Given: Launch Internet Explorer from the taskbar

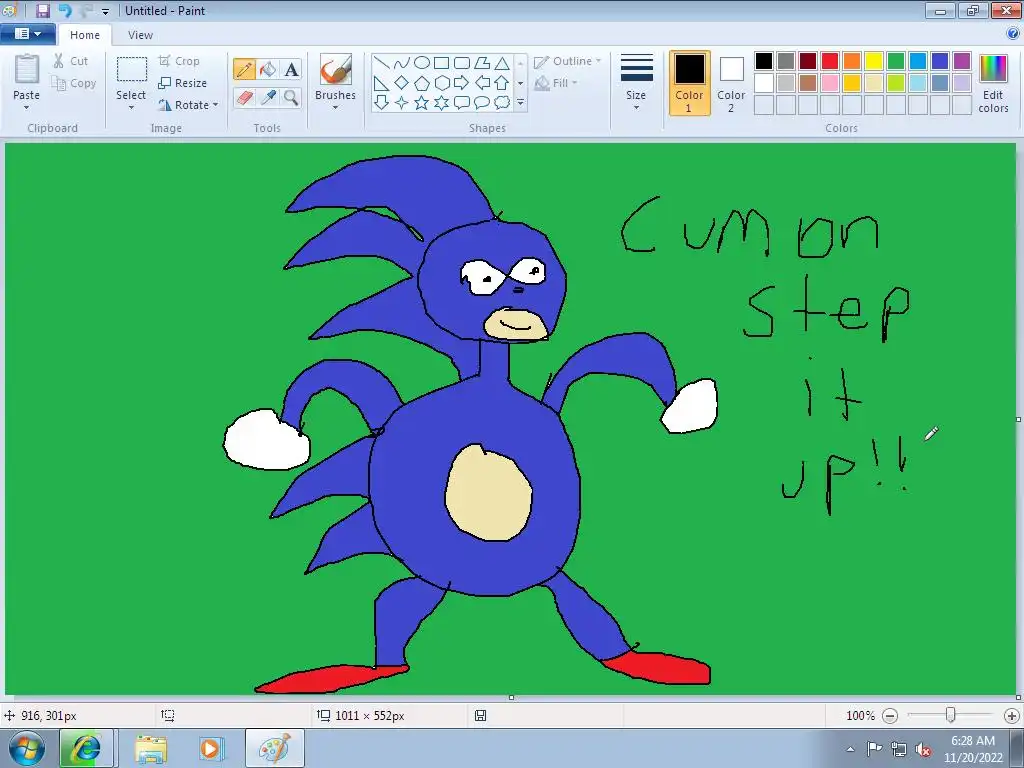Looking at the screenshot, I should [x=86, y=748].
